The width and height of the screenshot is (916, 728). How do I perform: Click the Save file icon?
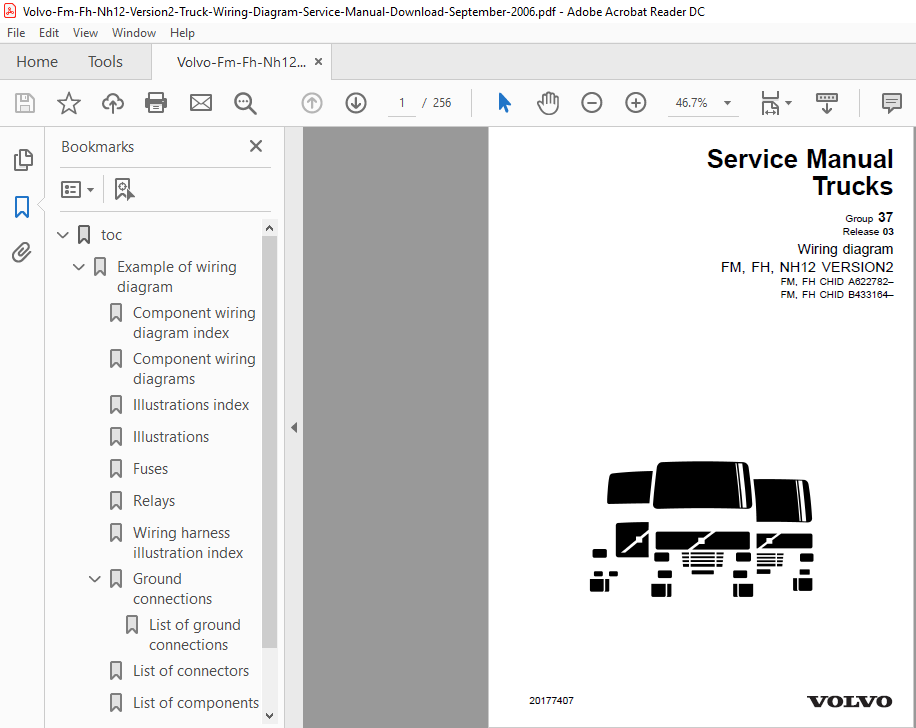point(25,103)
